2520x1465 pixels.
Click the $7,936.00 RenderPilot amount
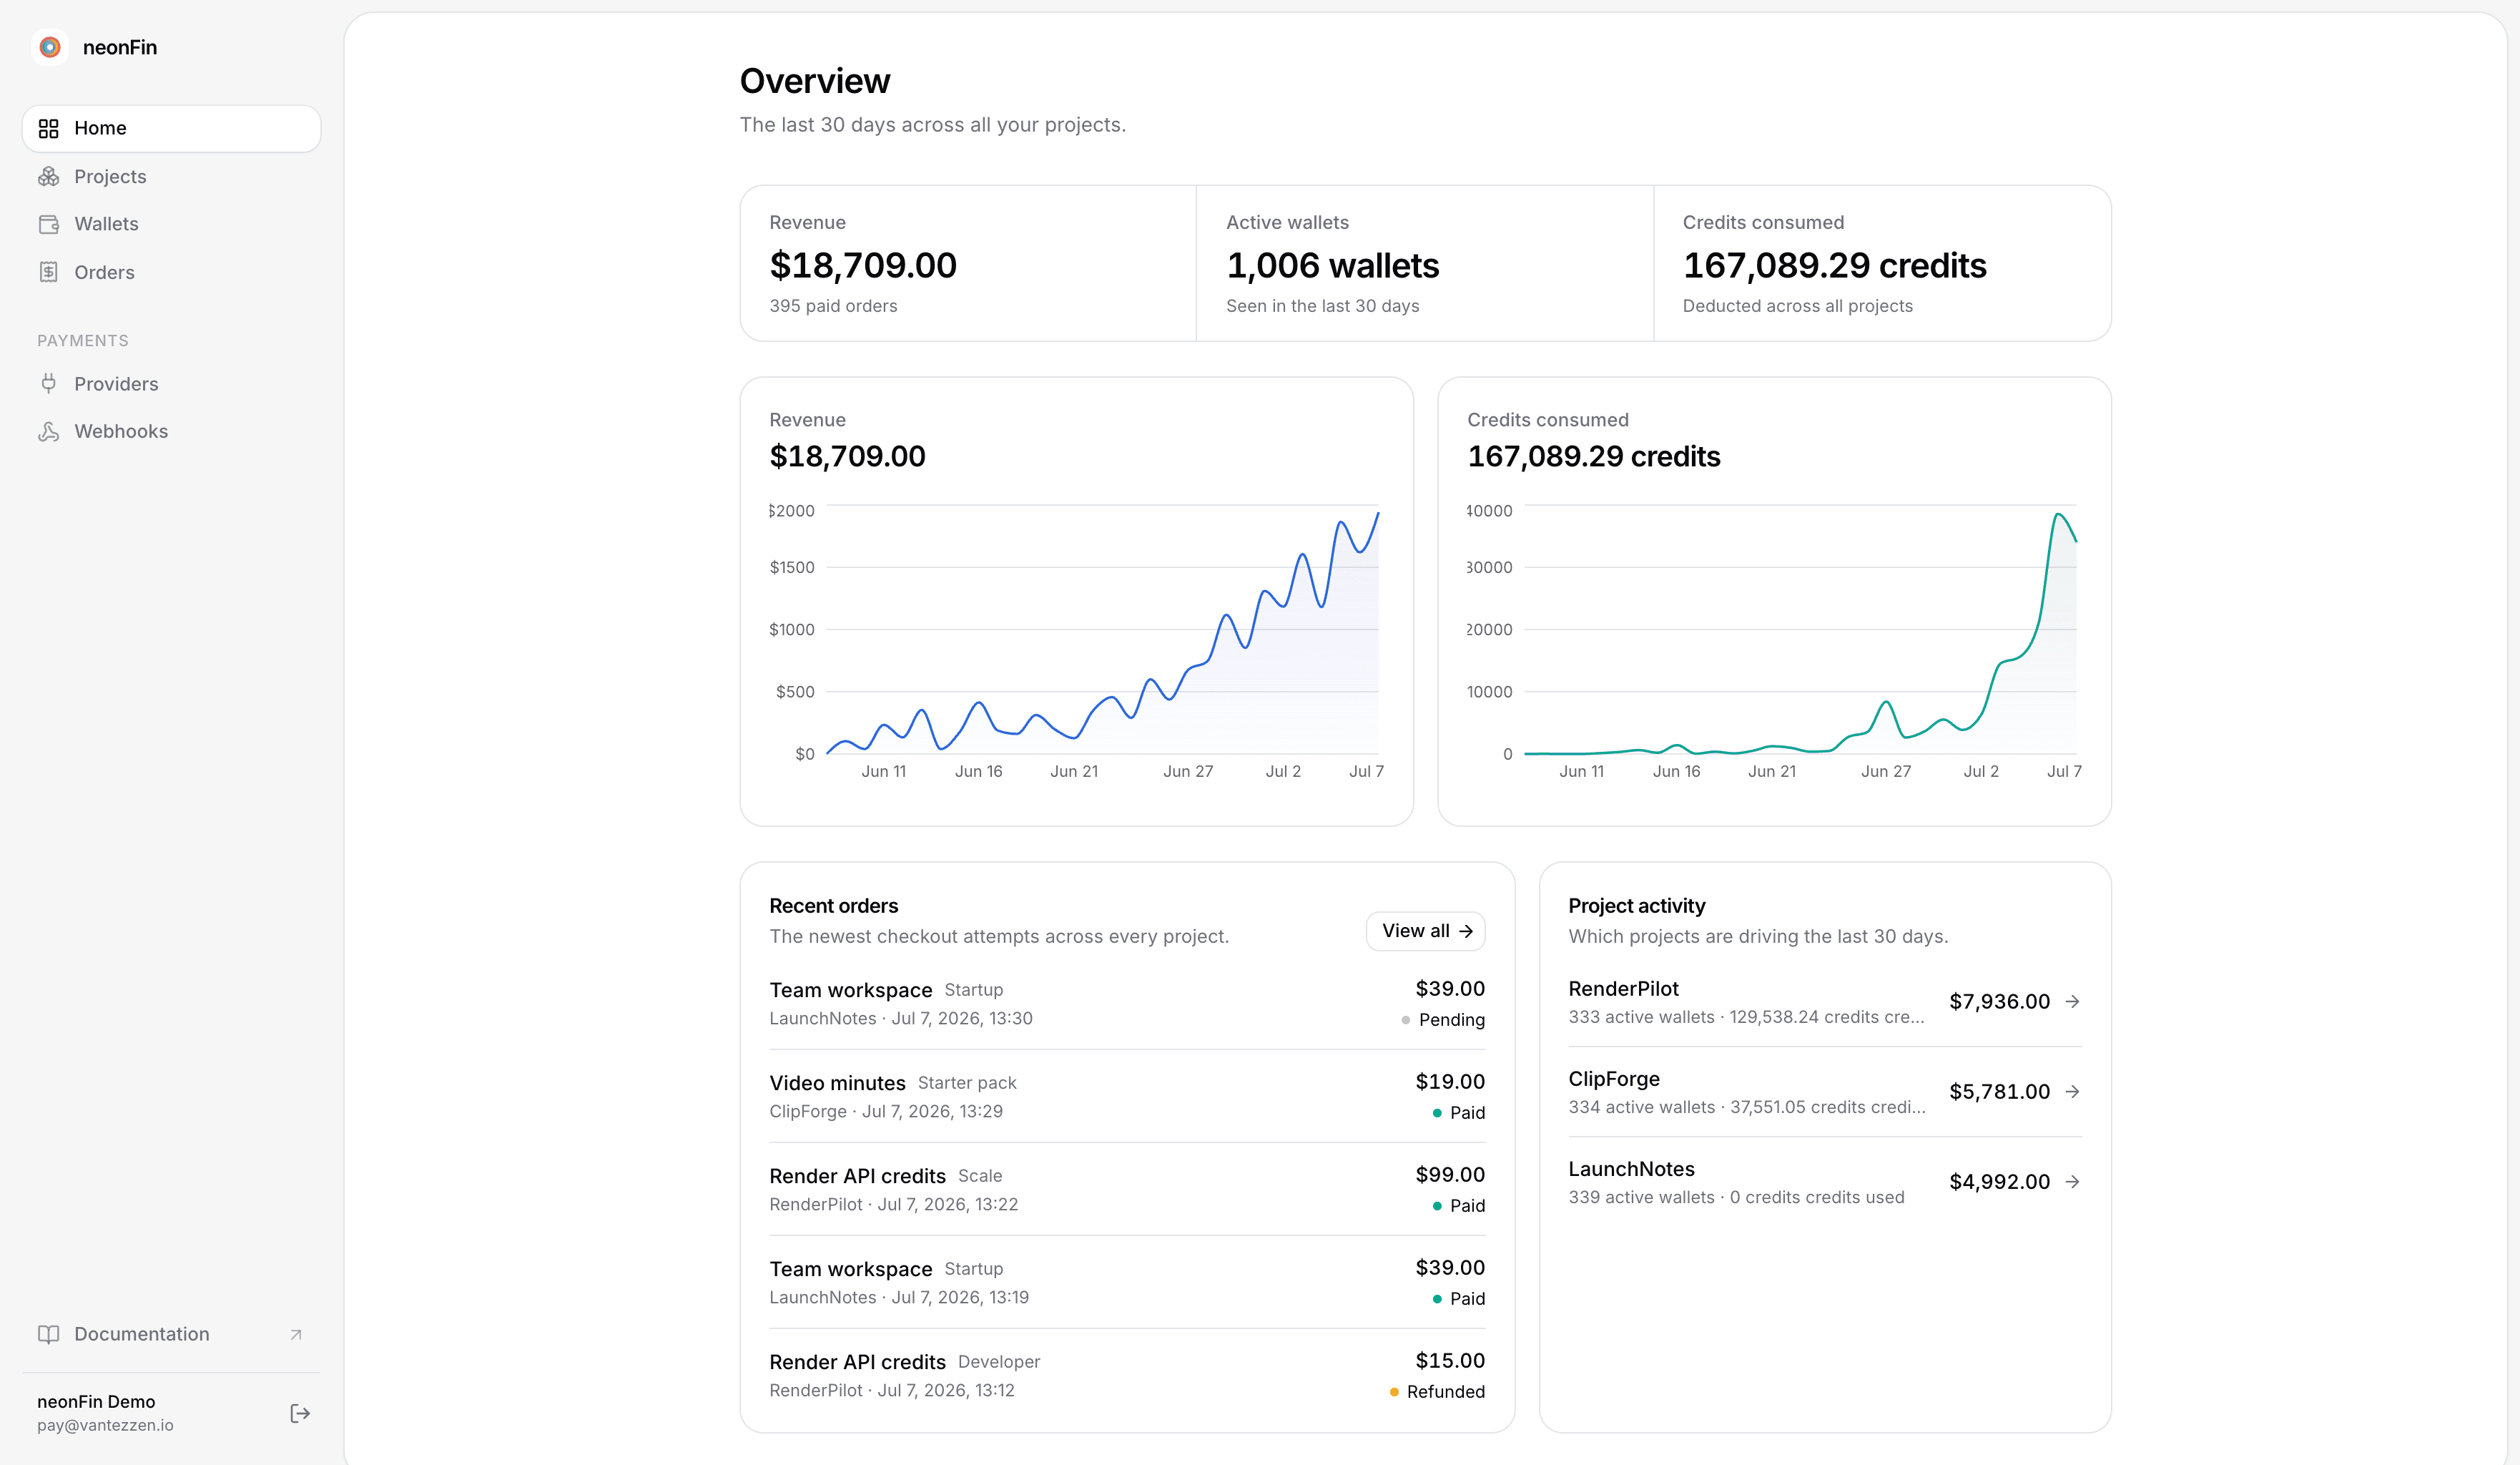(x=1999, y=1001)
